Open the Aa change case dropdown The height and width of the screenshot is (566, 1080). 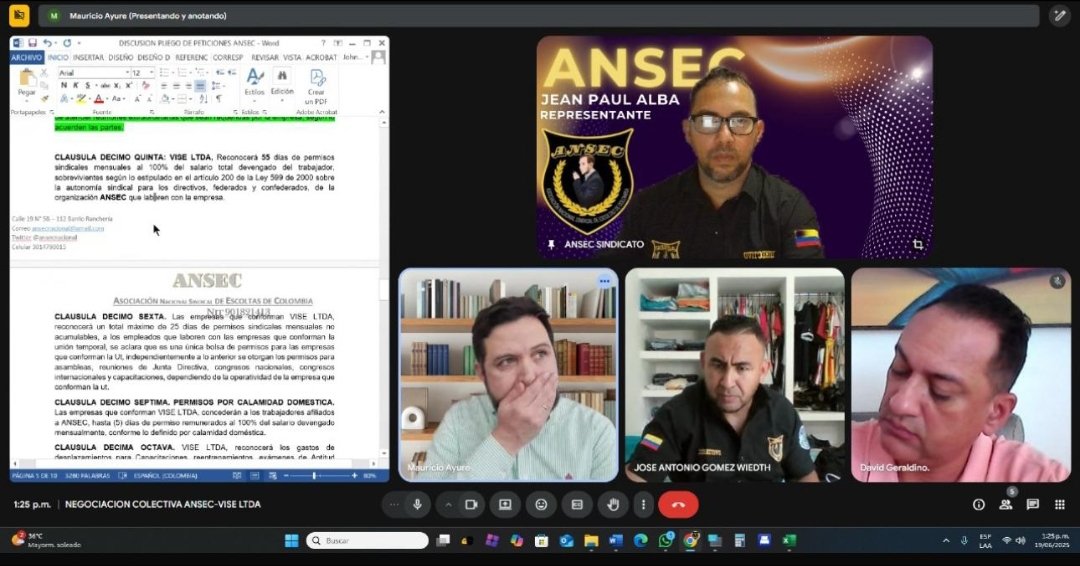(x=118, y=99)
